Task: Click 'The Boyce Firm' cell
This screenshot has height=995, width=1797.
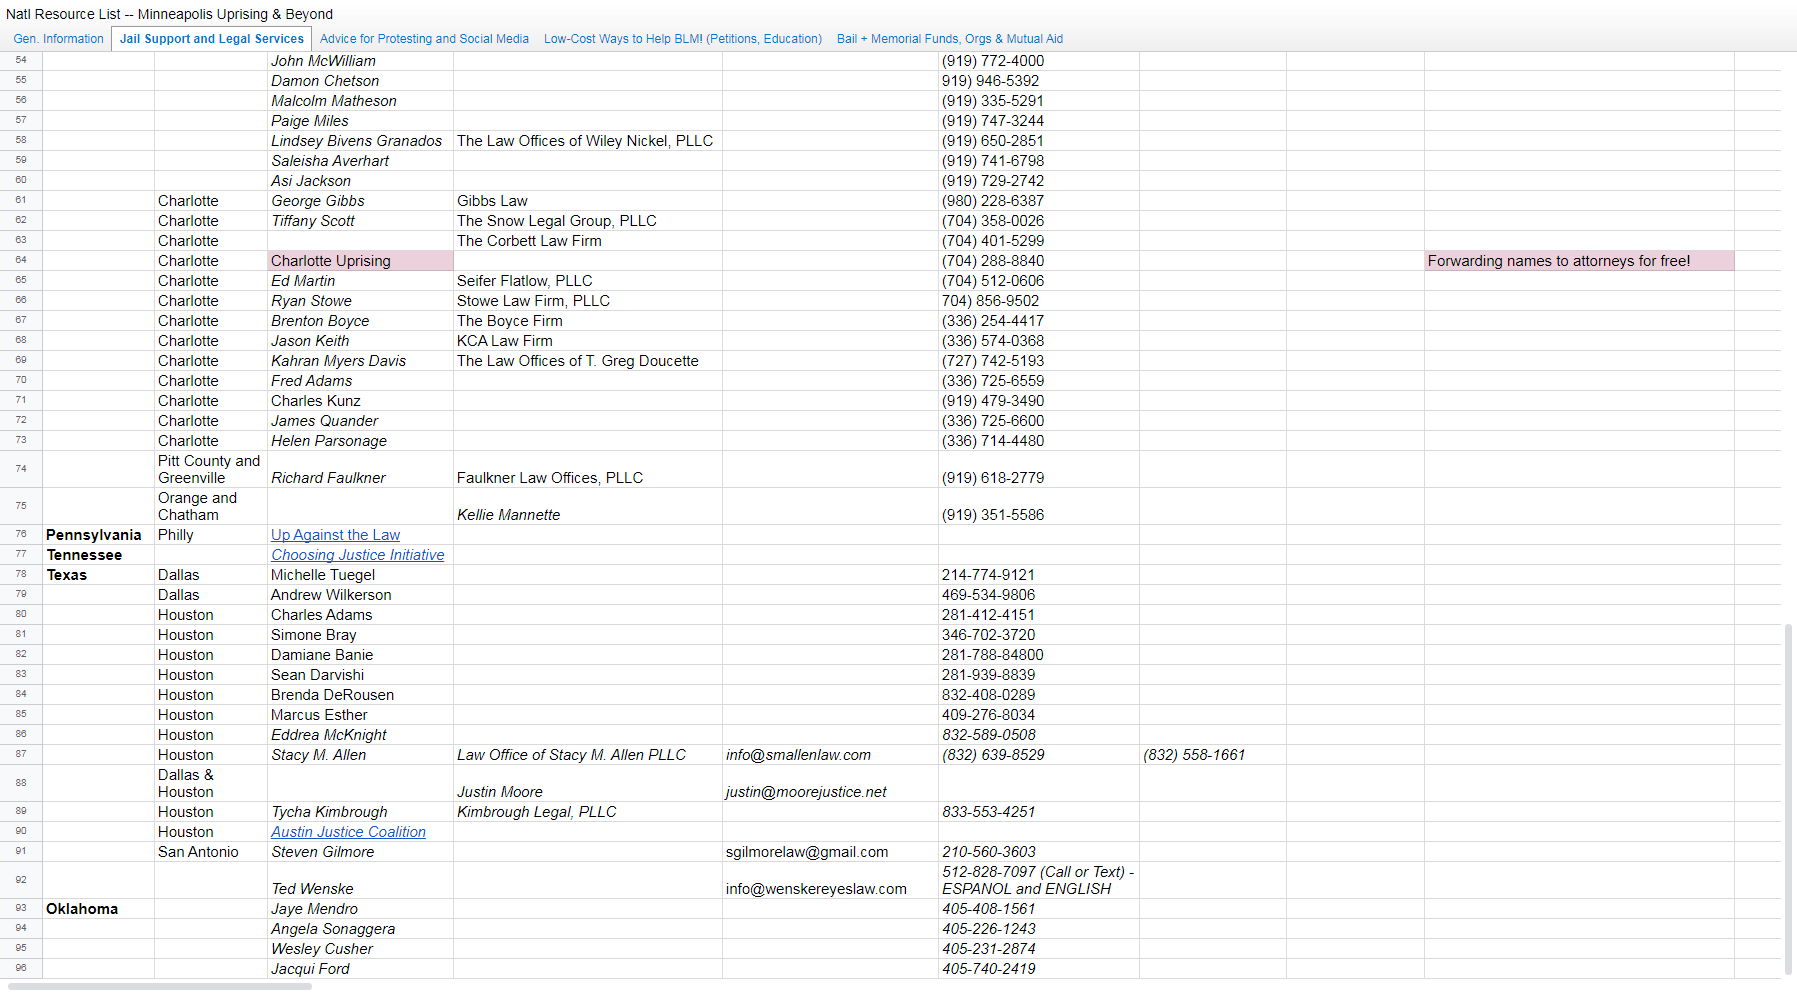Action: coord(587,321)
